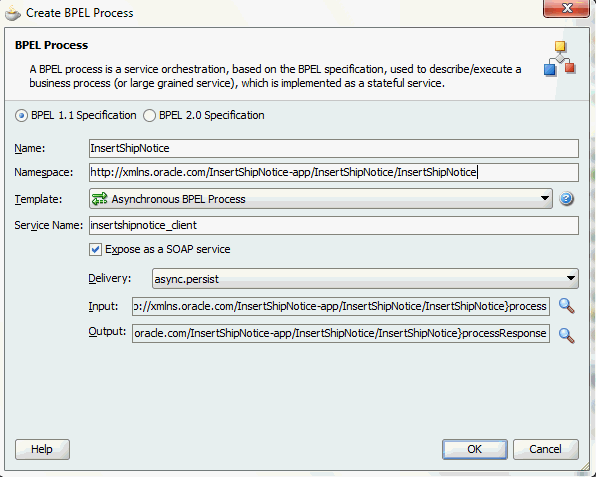Click the Input process text field
The image size is (596, 477).
(341, 306)
